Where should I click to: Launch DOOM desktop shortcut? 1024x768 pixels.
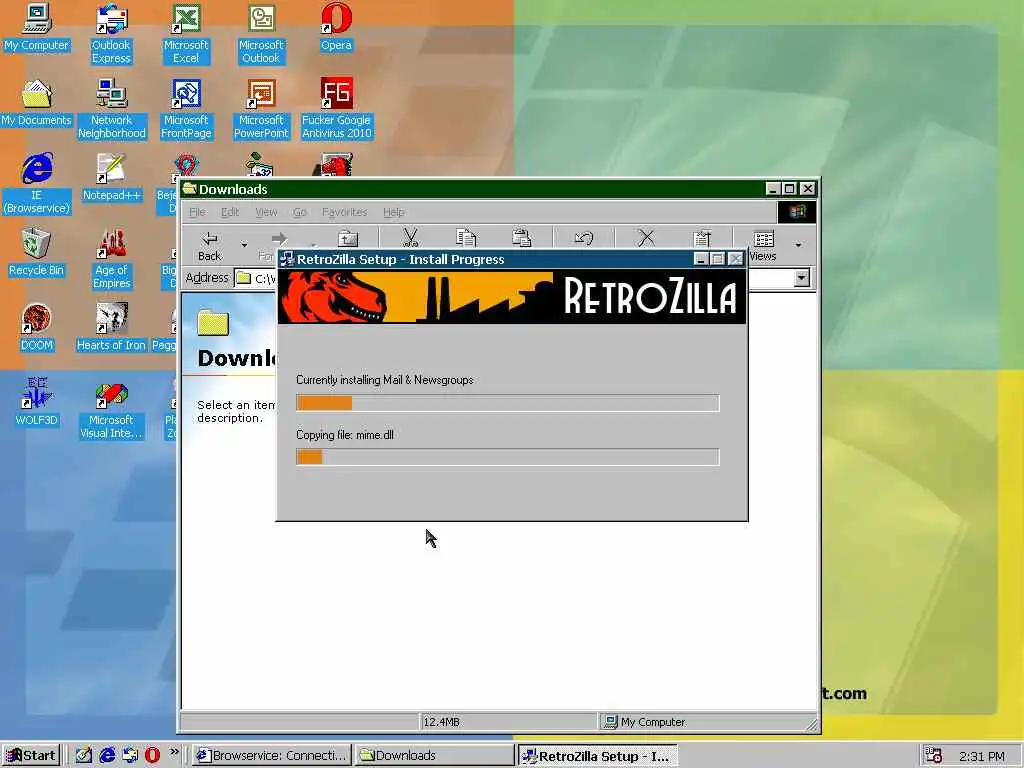(36, 328)
